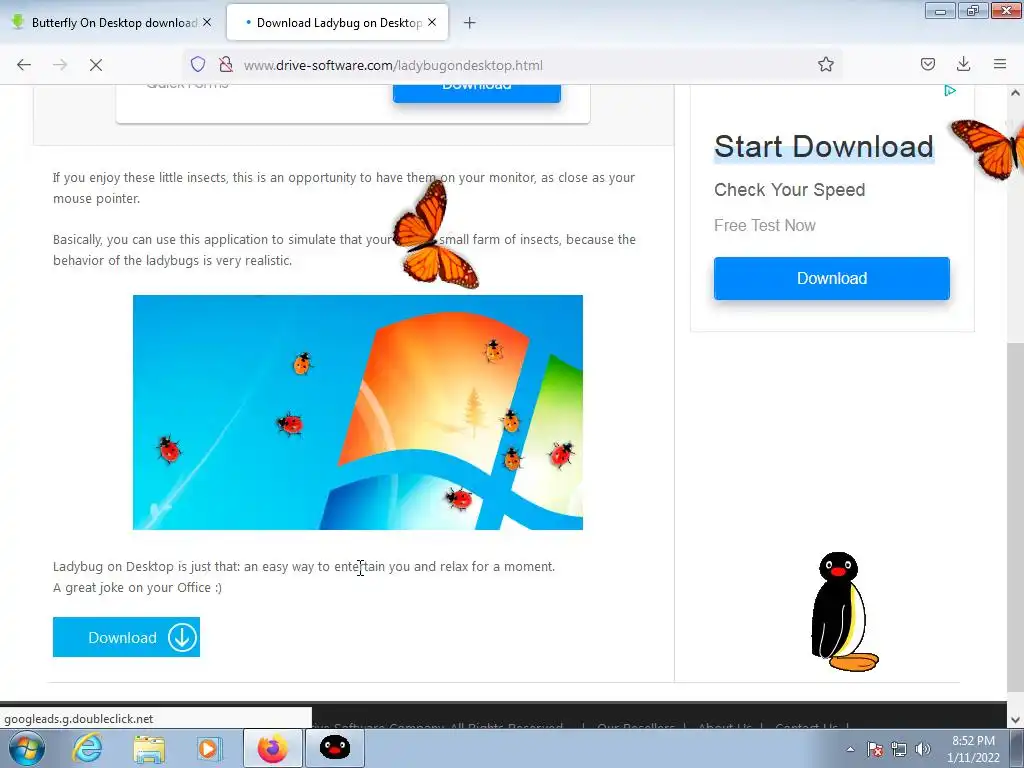Open the shield tracking protection icon
Screen dimensions: 1024x768
[198, 65]
